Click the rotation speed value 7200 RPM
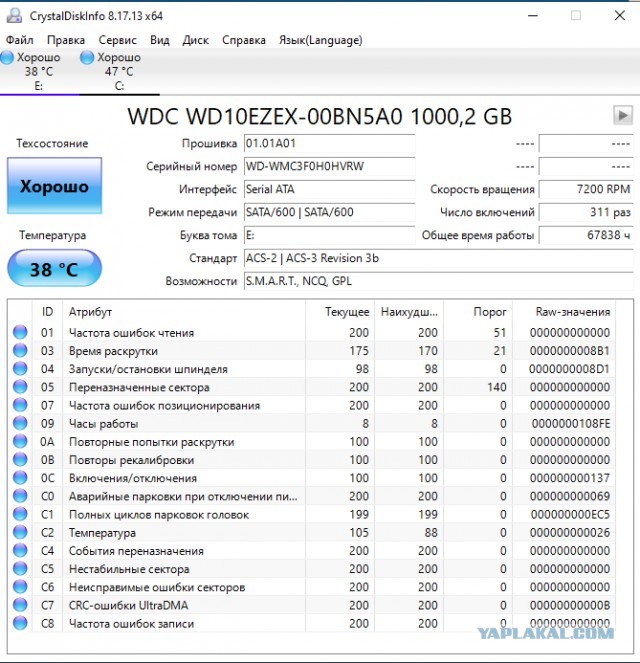The width and height of the screenshot is (640, 663). [x=586, y=189]
